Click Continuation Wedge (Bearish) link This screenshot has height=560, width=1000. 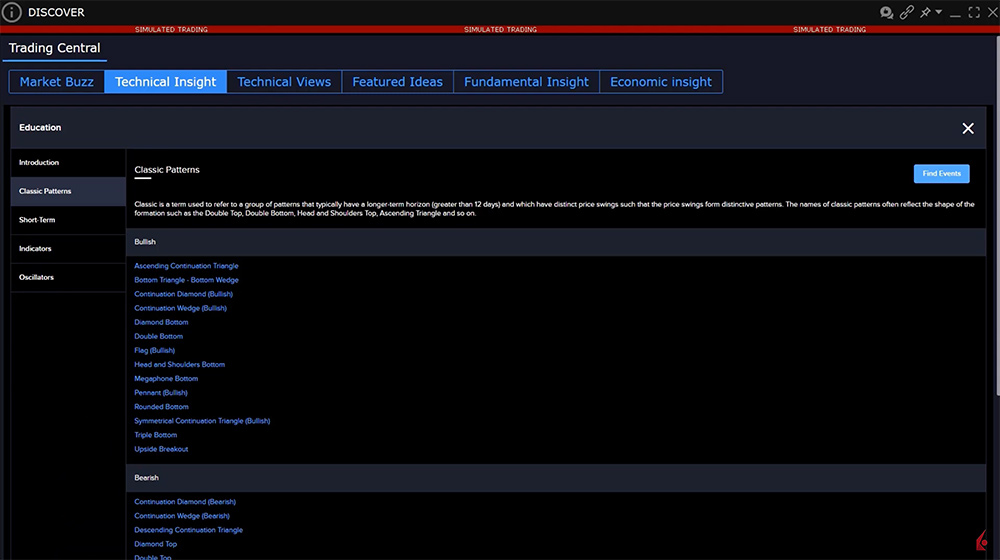(182, 516)
